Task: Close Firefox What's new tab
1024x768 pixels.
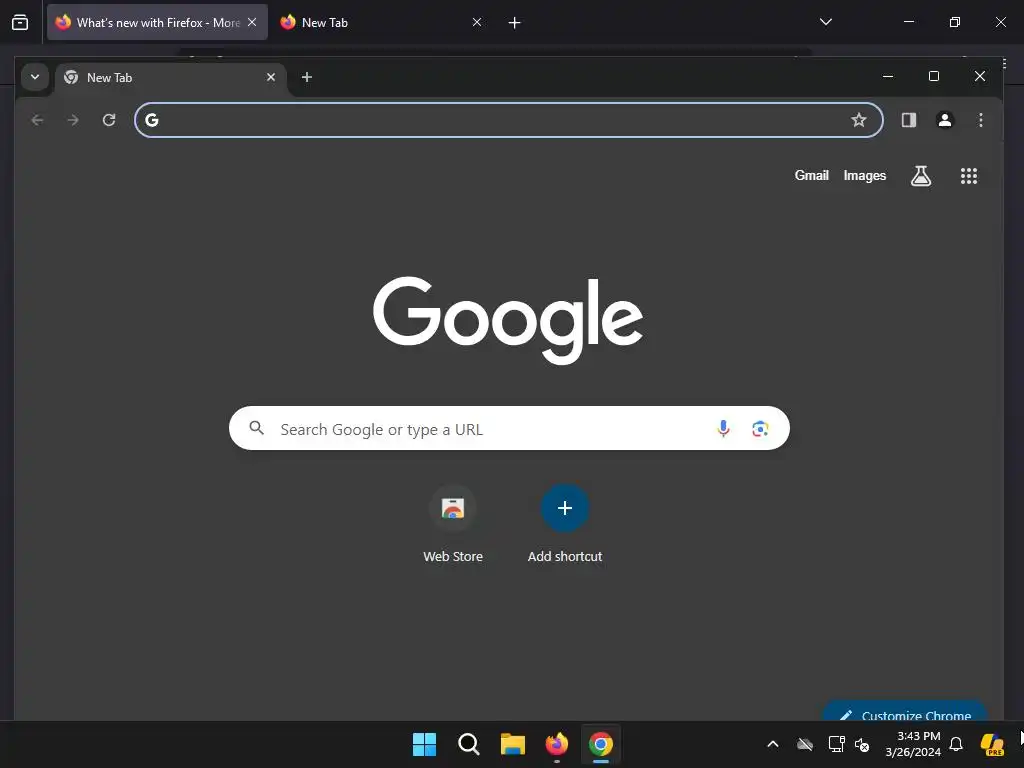Action: (x=252, y=22)
